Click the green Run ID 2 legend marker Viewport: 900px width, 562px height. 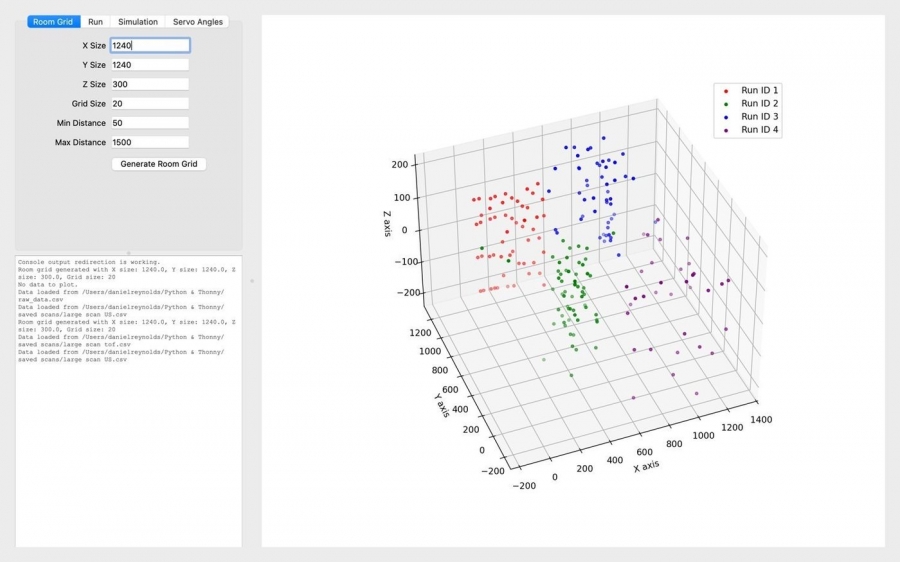point(726,104)
